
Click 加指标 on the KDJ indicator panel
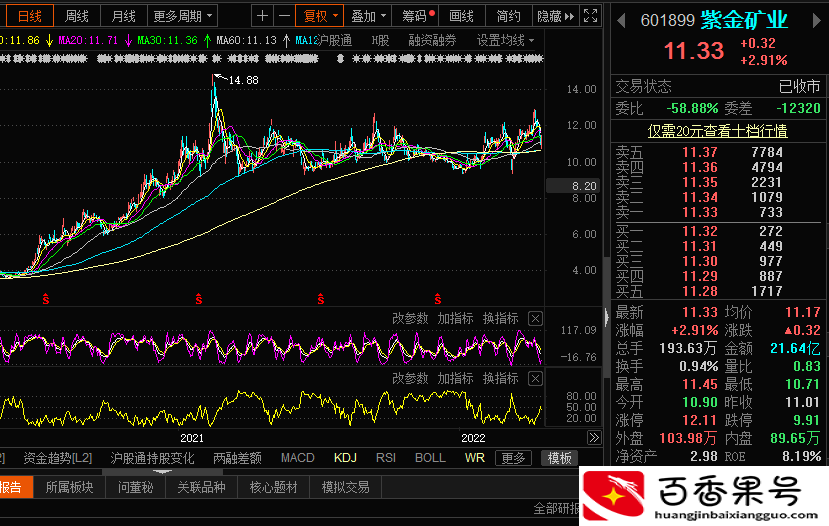455,318
